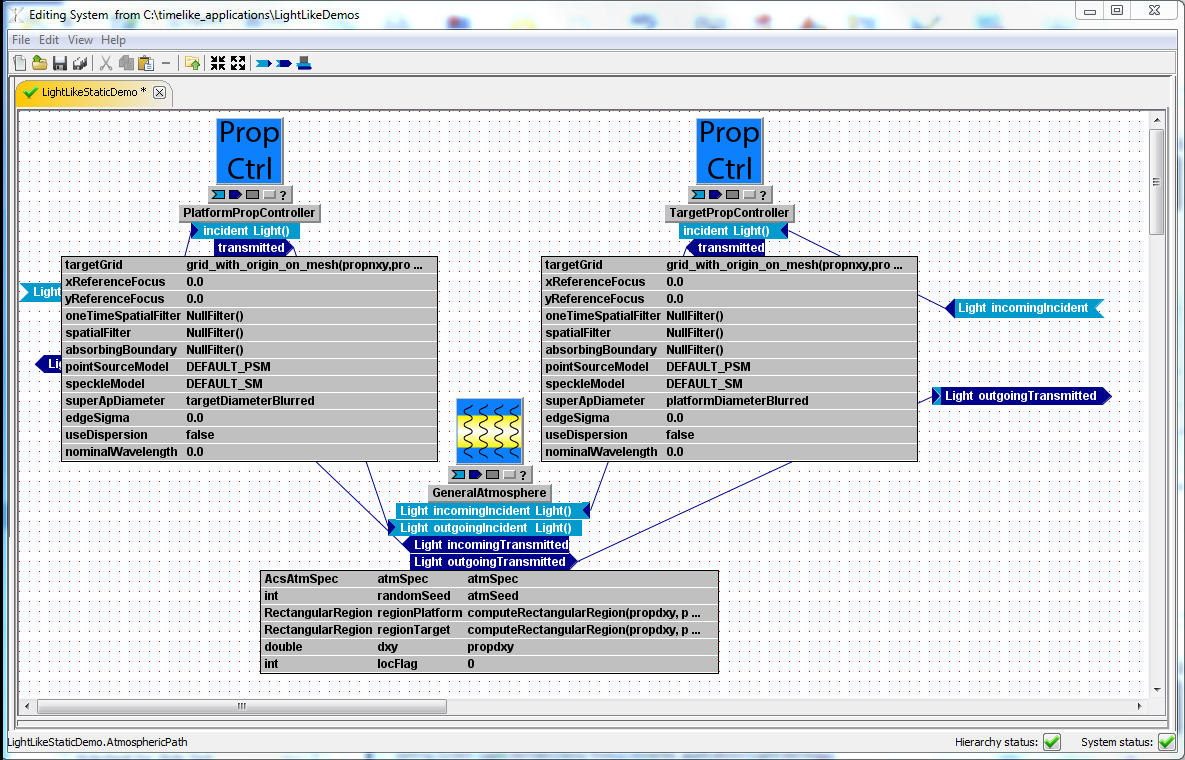The width and height of the screenshot is (1185, 760).
Task: Click the stamp-shaped toolbar icon
Action: [x=305, y=63]
